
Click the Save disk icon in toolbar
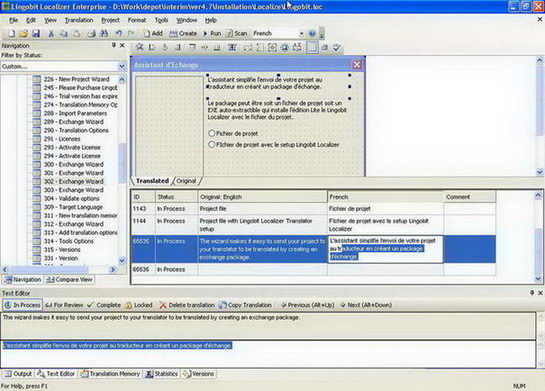[36, 33]
